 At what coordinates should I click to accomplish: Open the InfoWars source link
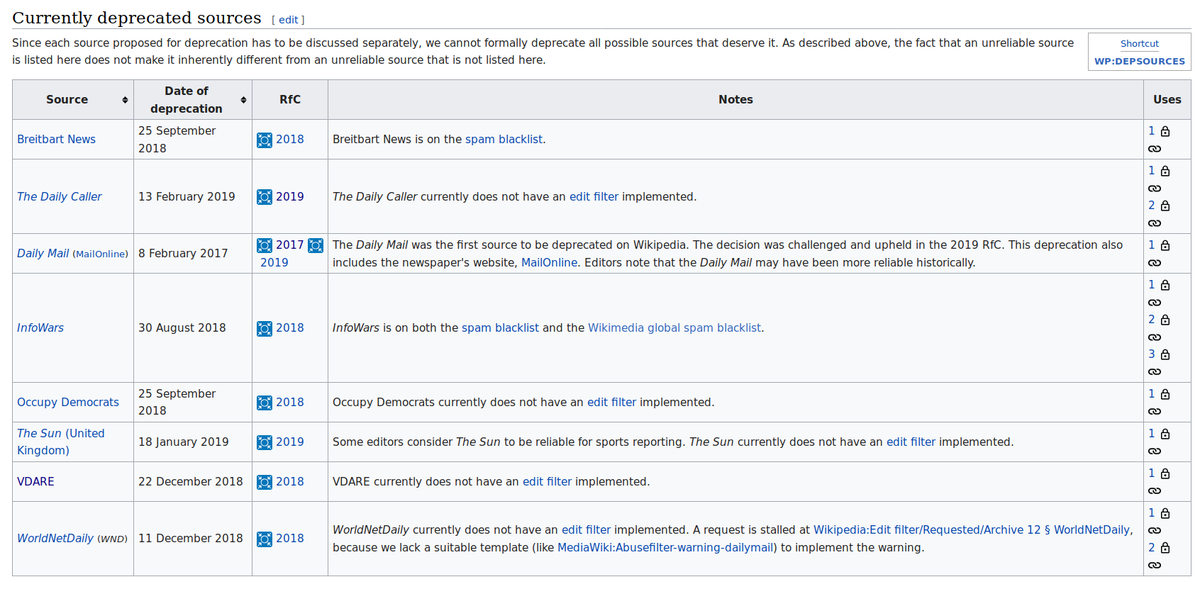[40, 328]
